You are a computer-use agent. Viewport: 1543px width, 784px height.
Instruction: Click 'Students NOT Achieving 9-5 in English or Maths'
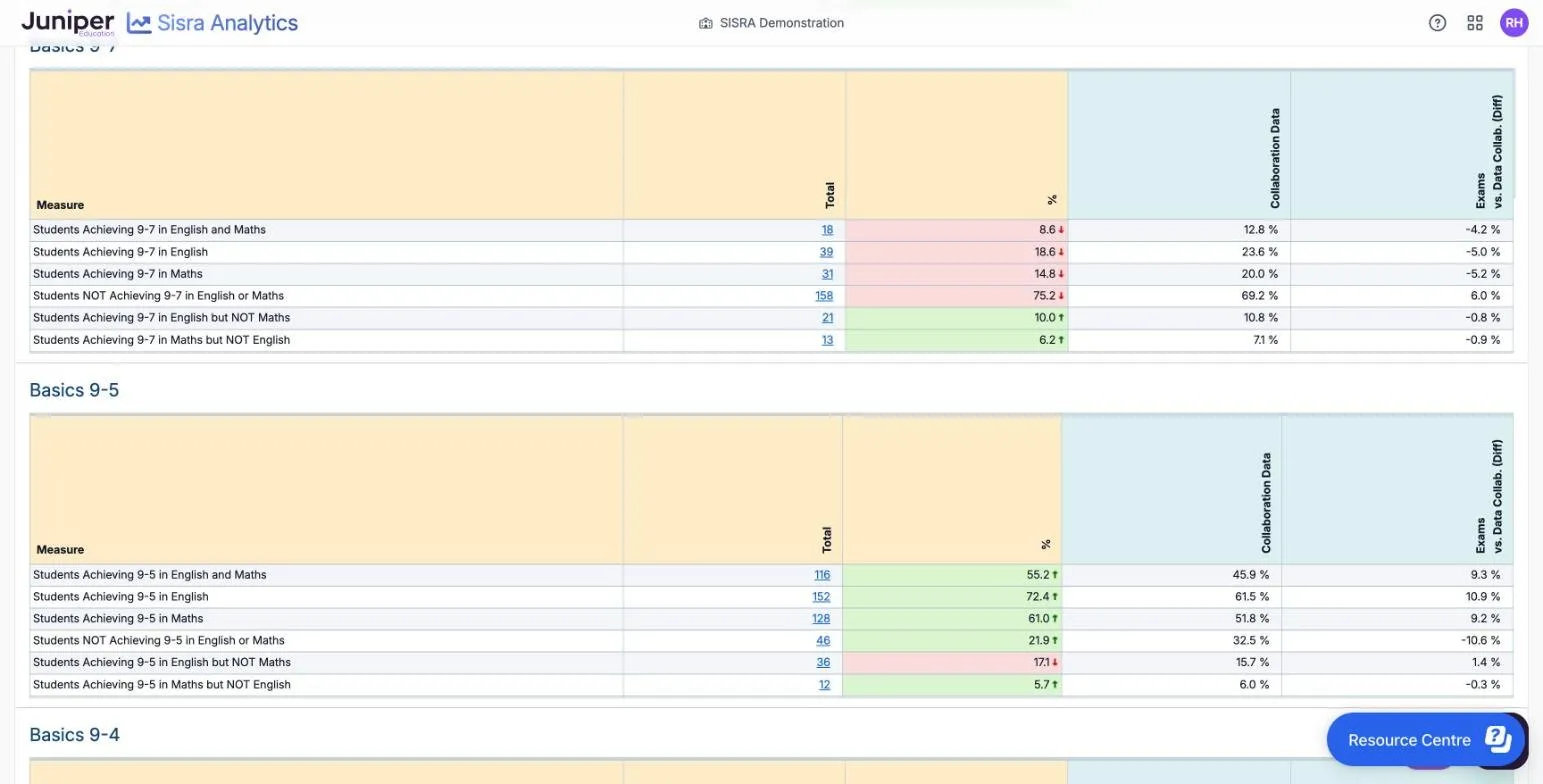tap(158, 641)
